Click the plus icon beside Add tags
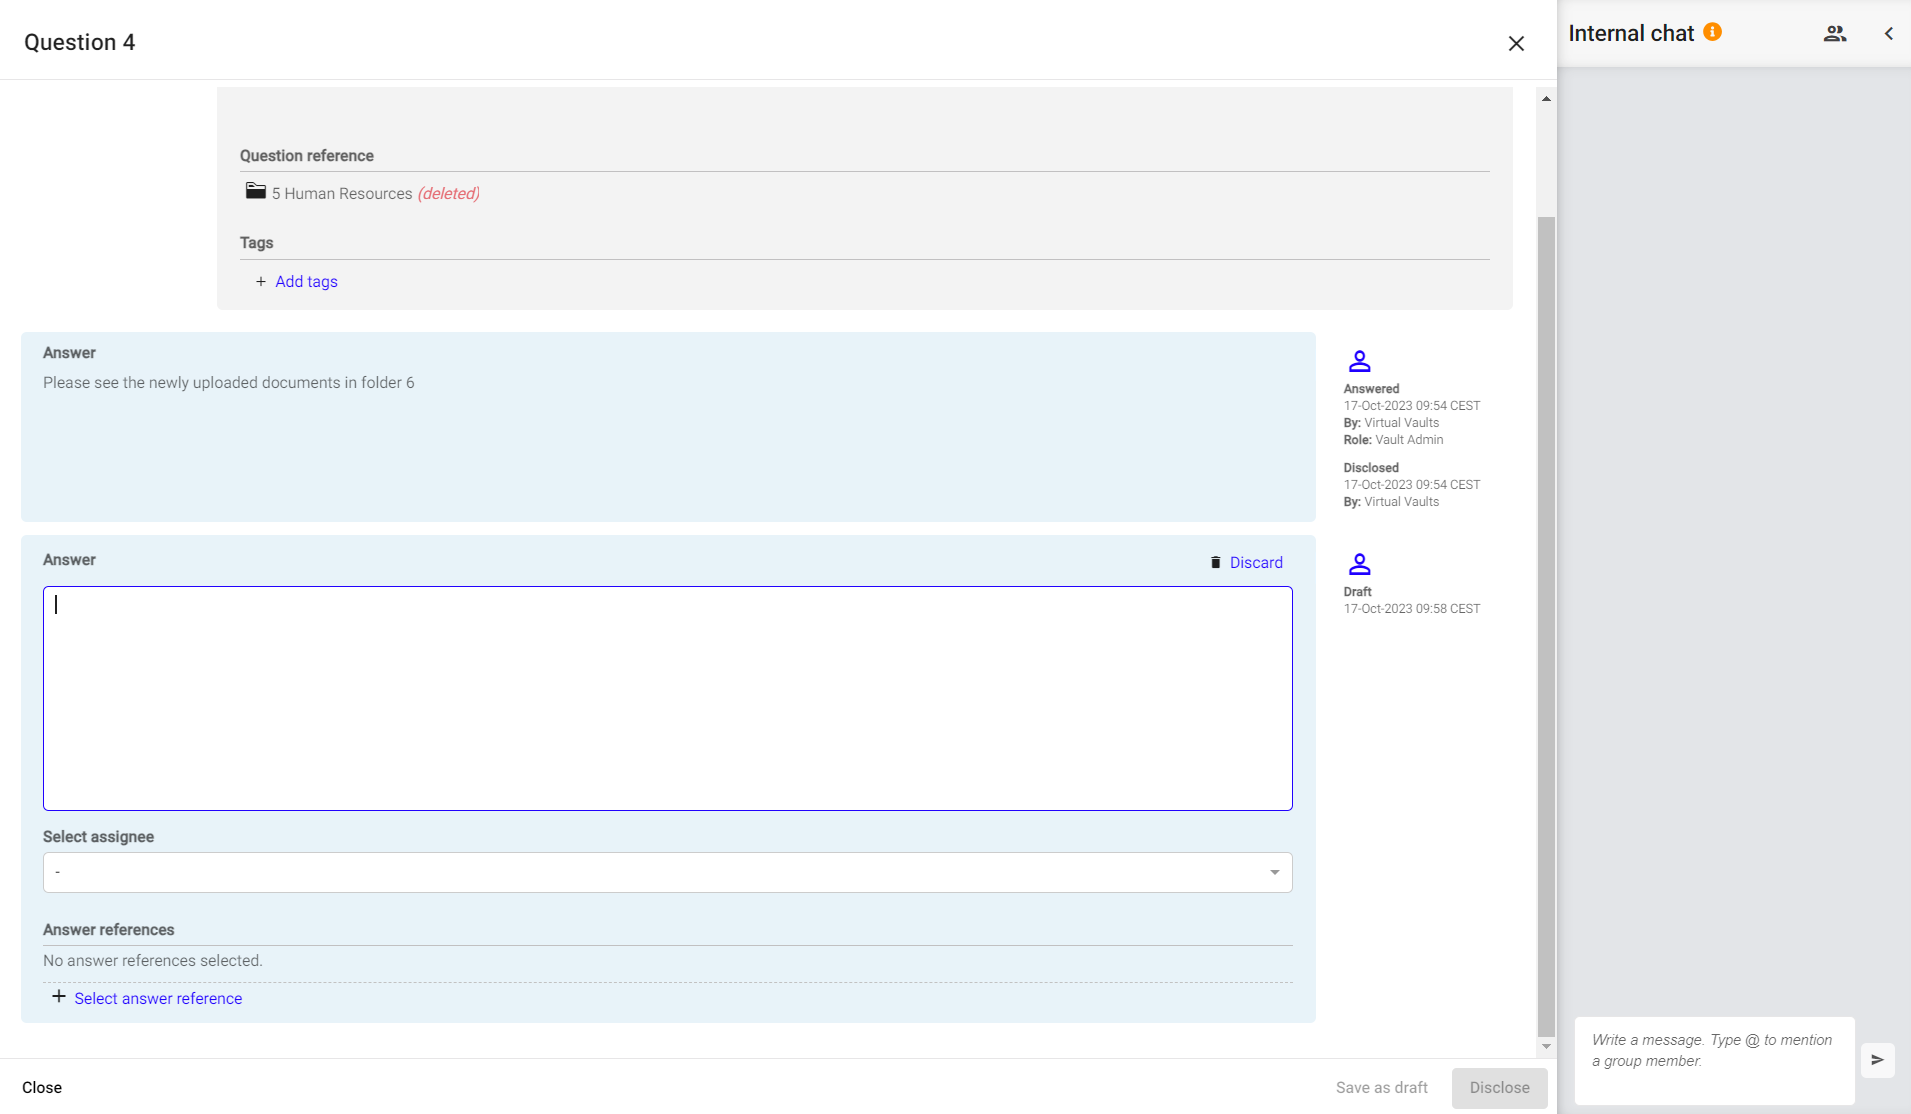 click(261, 282)
